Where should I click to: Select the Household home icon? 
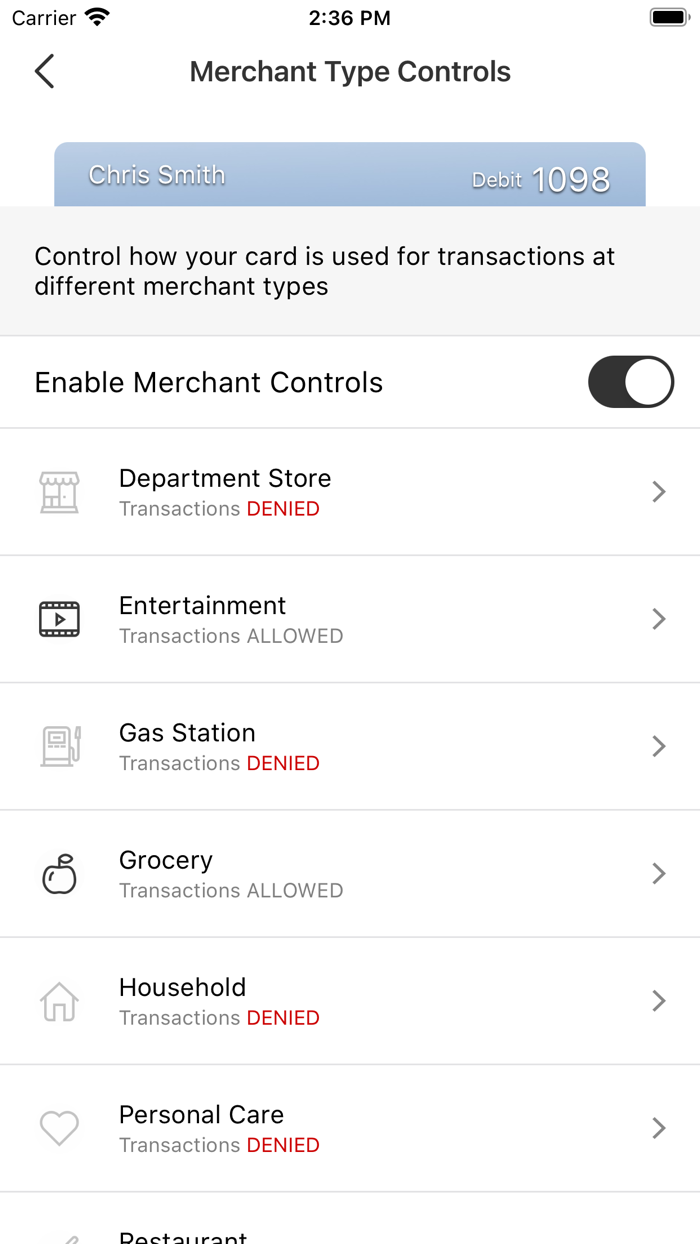tap(59, 1000)
